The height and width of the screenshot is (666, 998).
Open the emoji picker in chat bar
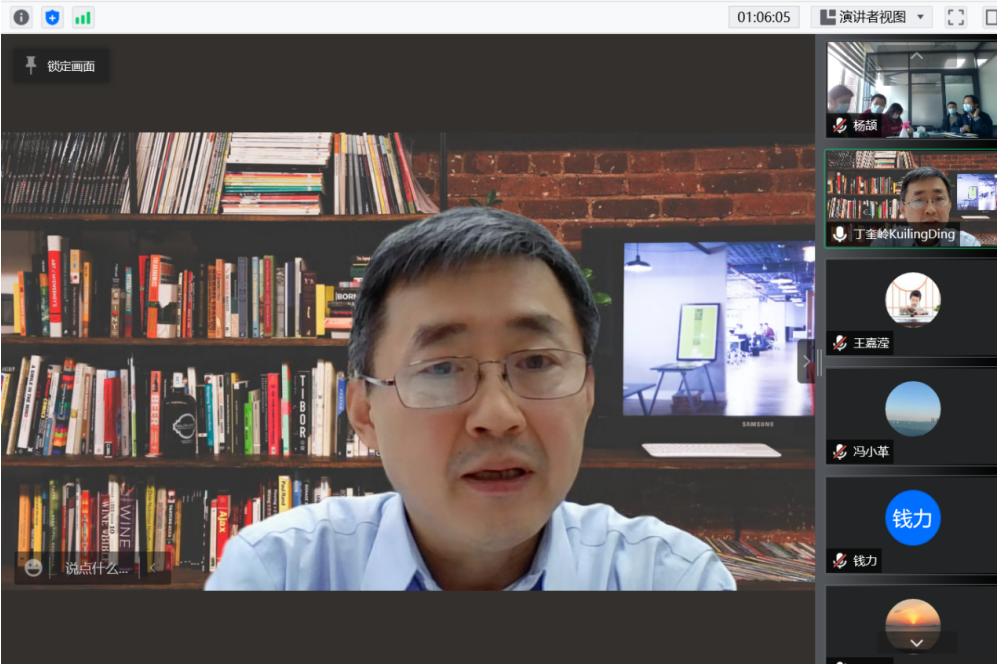click(33, 567)
